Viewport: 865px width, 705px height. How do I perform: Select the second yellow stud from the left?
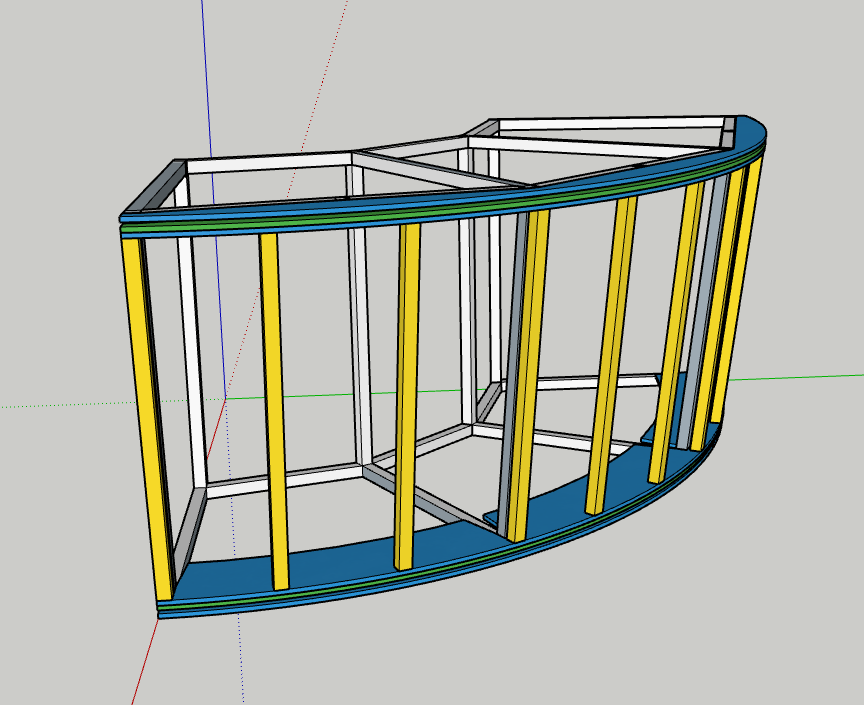tap(274, 411)
